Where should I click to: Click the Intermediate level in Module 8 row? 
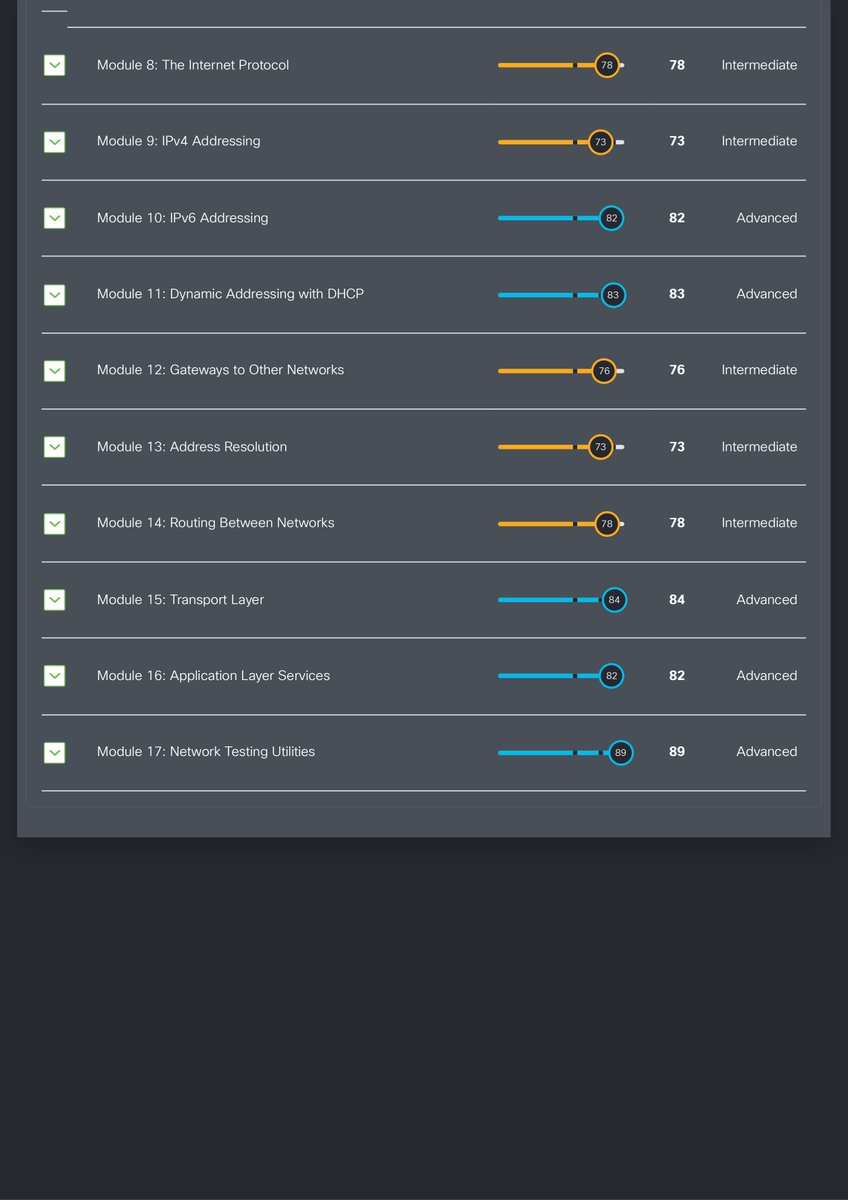click(760, 65)
